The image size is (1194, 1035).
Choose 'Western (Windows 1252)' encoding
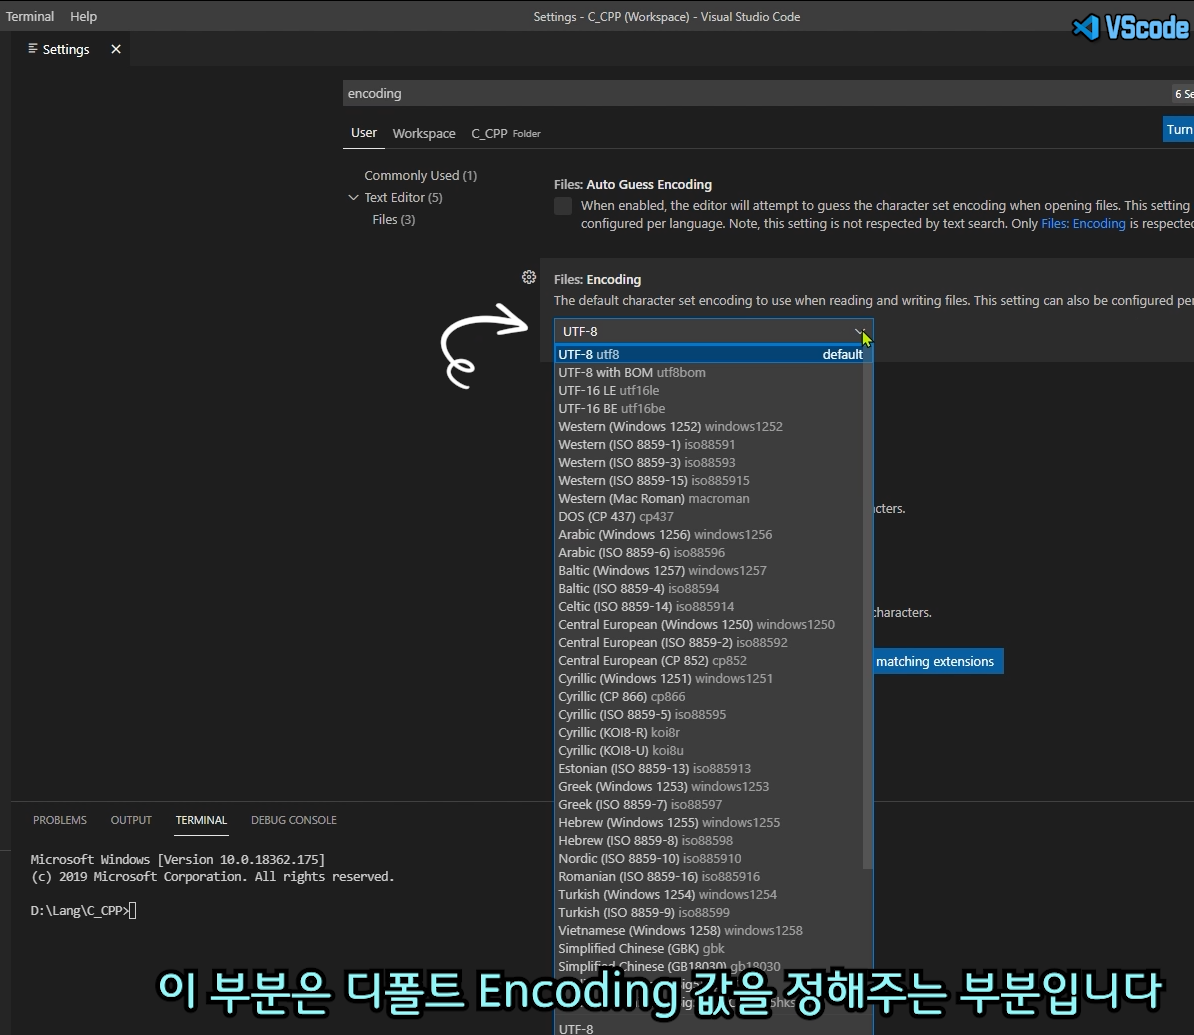coord(710,426)
